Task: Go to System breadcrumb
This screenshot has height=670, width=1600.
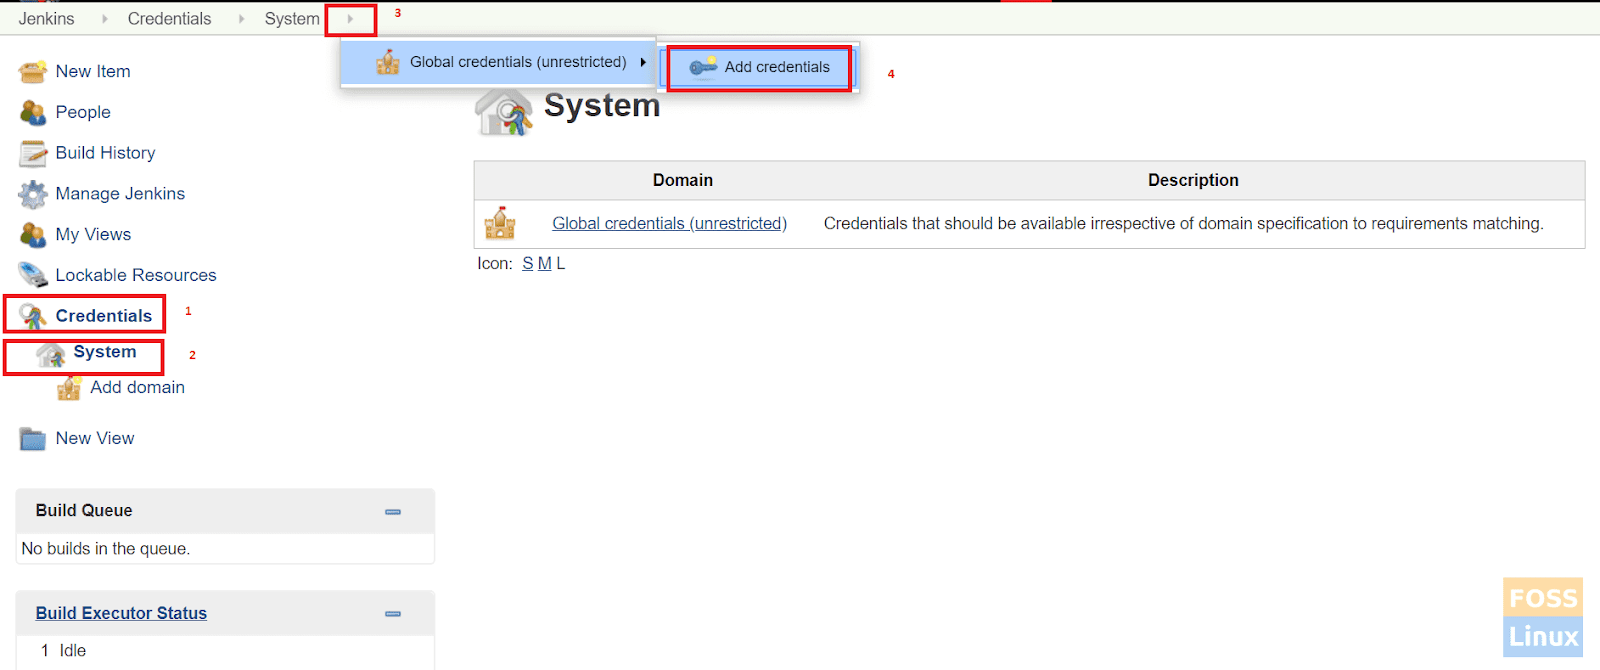Action: 292,19
